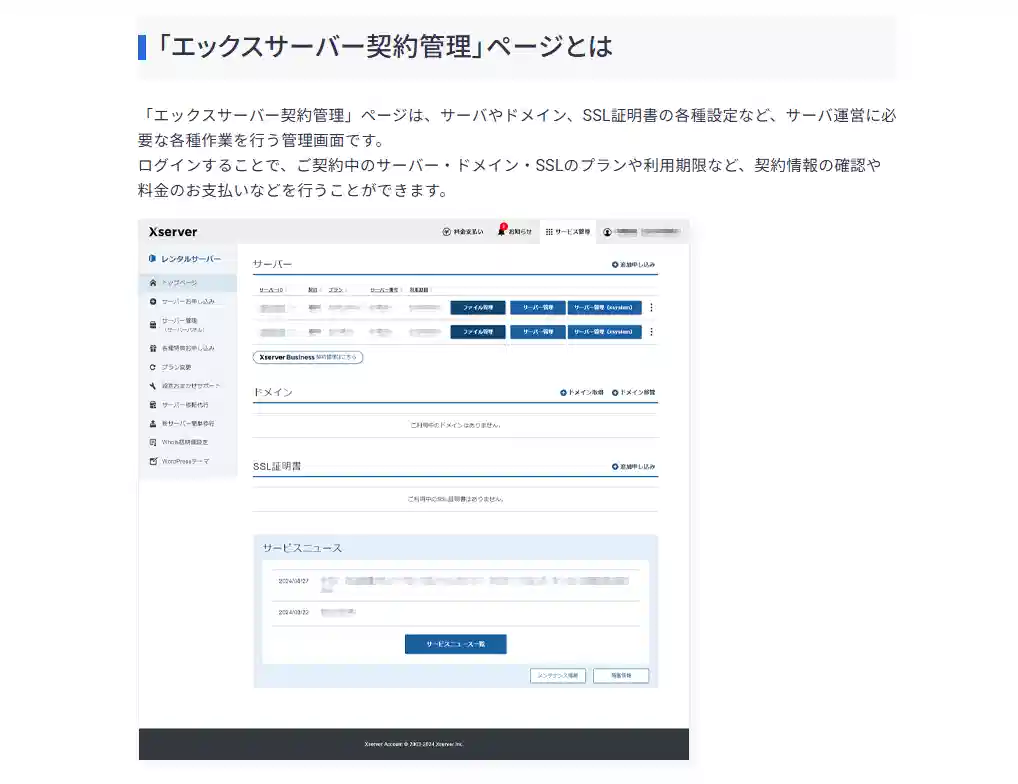The width and height of the screenshot is (1018, 784).
Task: Click the メンテナンス情報 button
Action: (558, 676)
